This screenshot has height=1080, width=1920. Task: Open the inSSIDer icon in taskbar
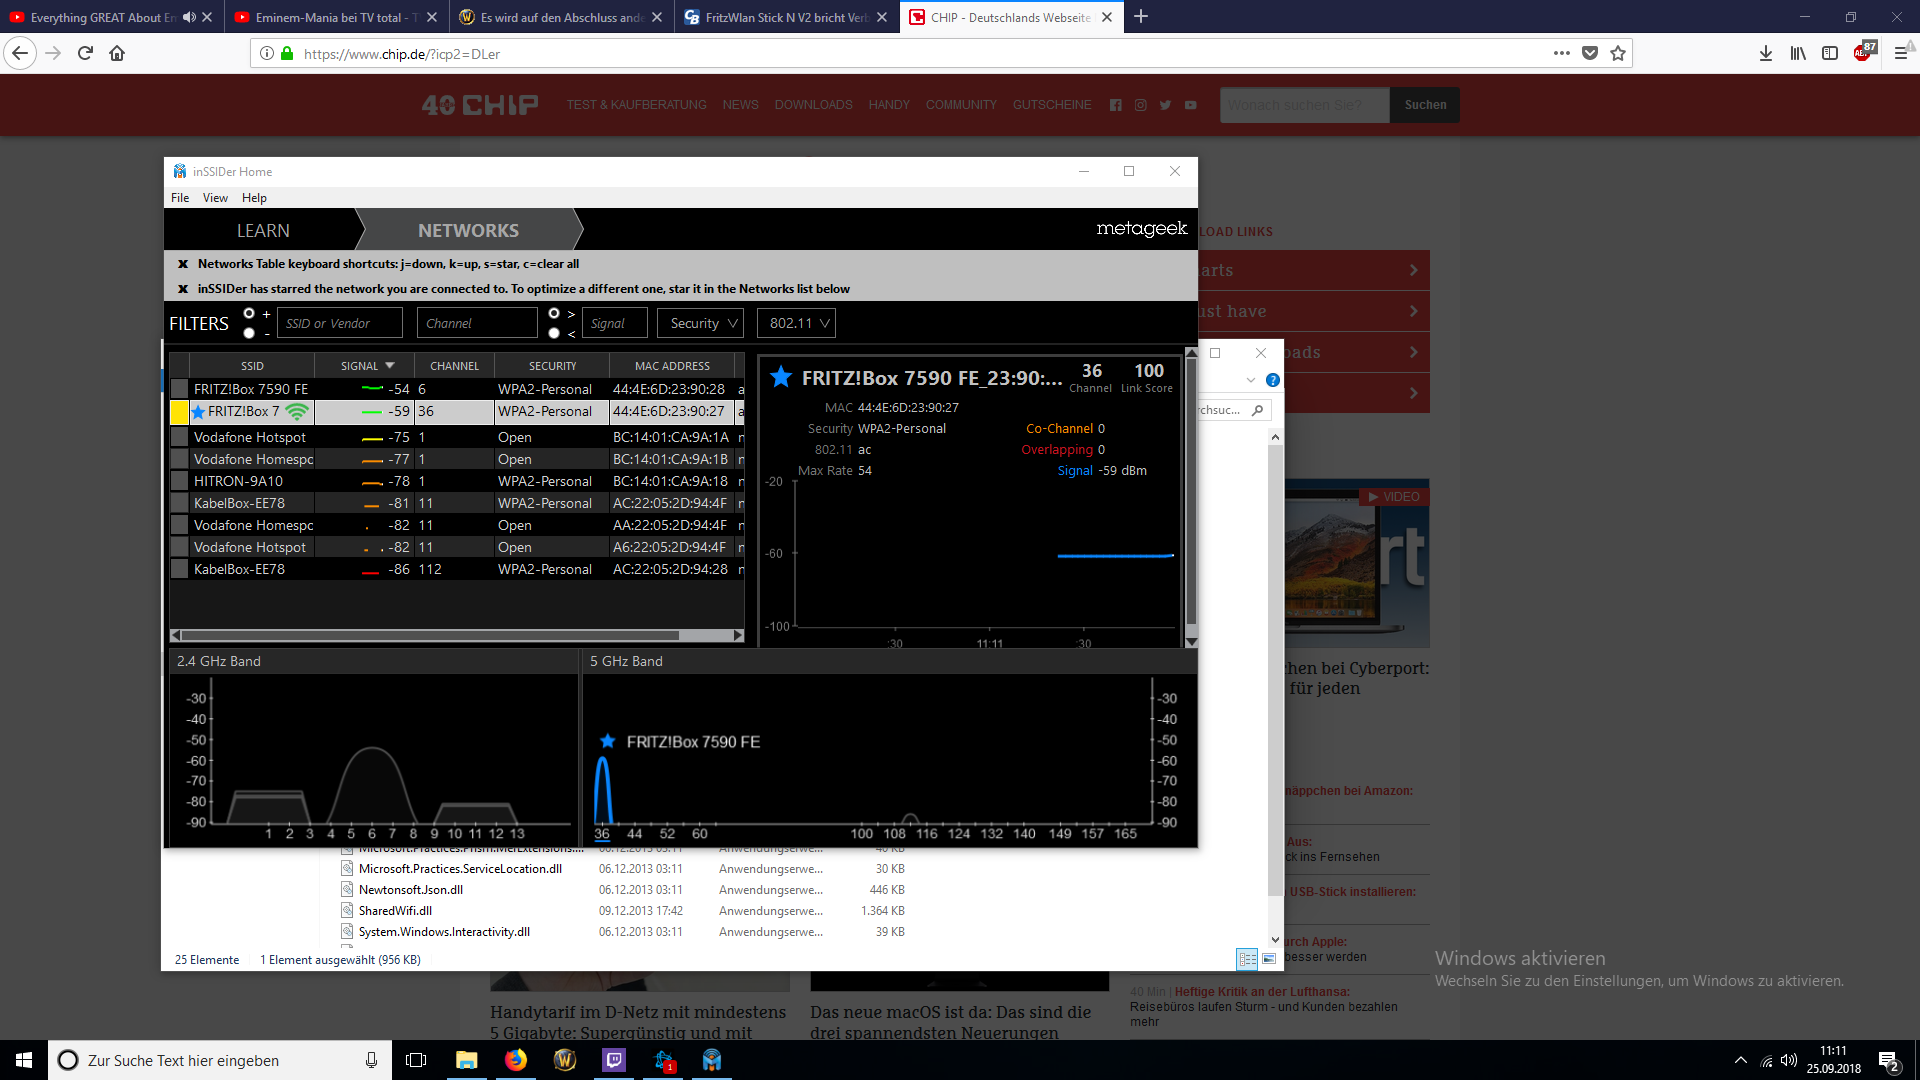(x=712, y=1060)
